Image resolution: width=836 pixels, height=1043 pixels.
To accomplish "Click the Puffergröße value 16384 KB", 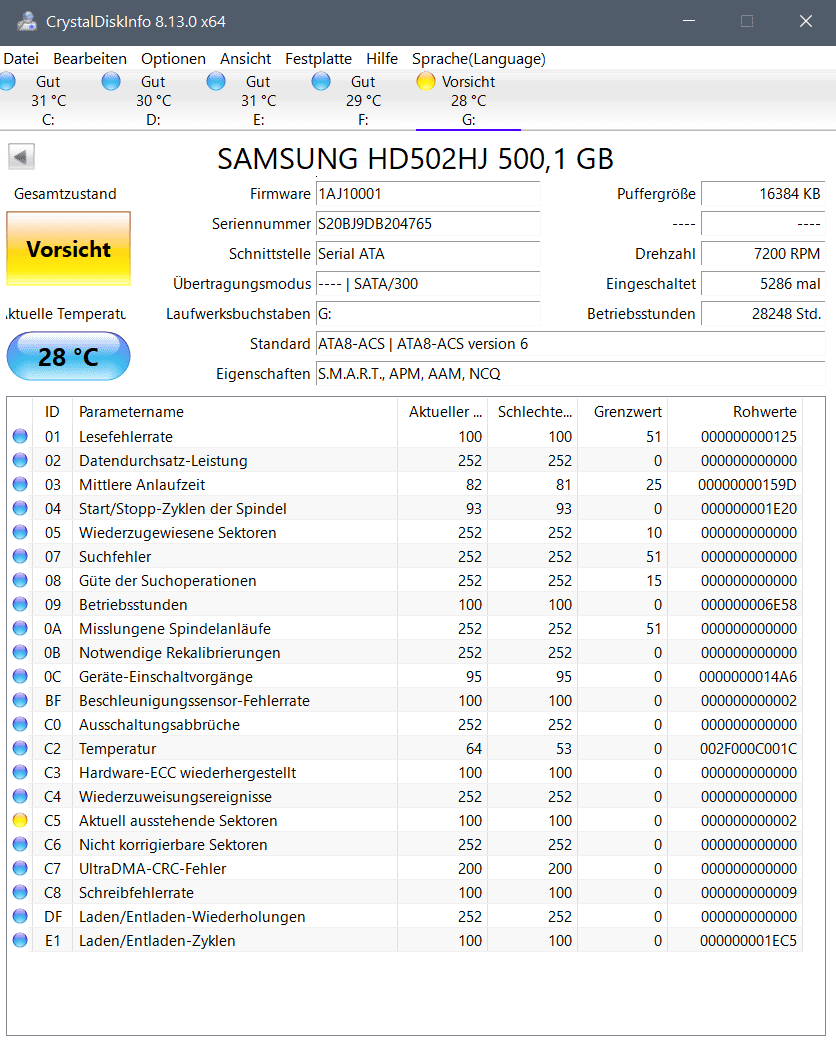I will [763, 194].
